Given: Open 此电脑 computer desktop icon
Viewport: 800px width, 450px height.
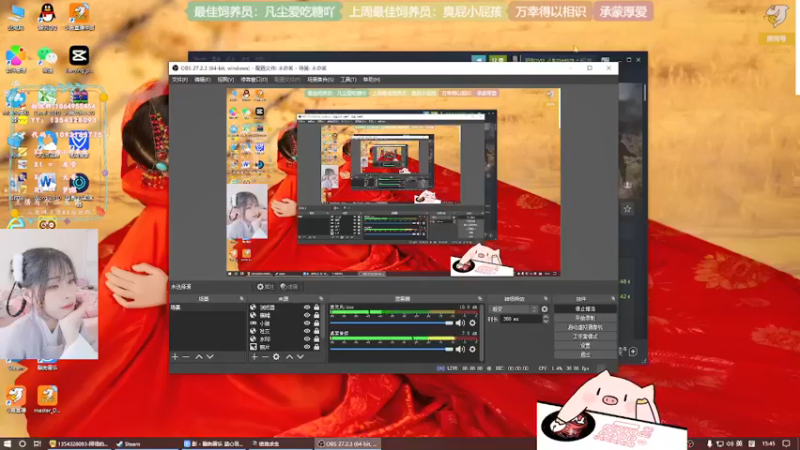Looking at the screenshot, I should (16, 15).
